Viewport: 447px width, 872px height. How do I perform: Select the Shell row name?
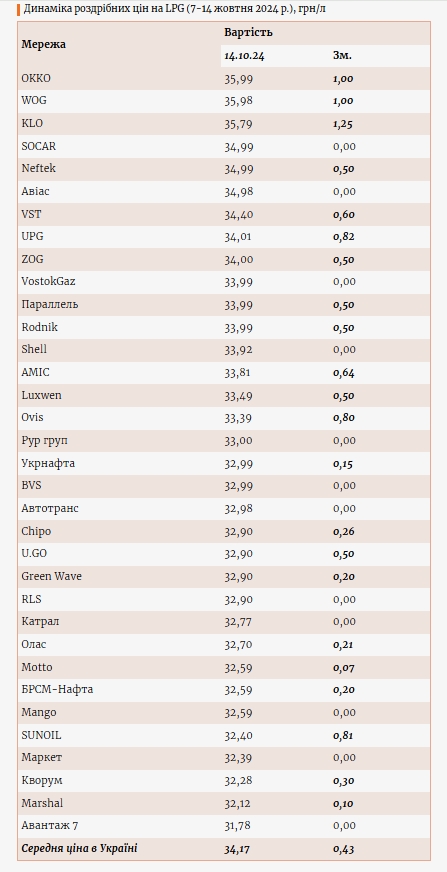tap(34, 349)
